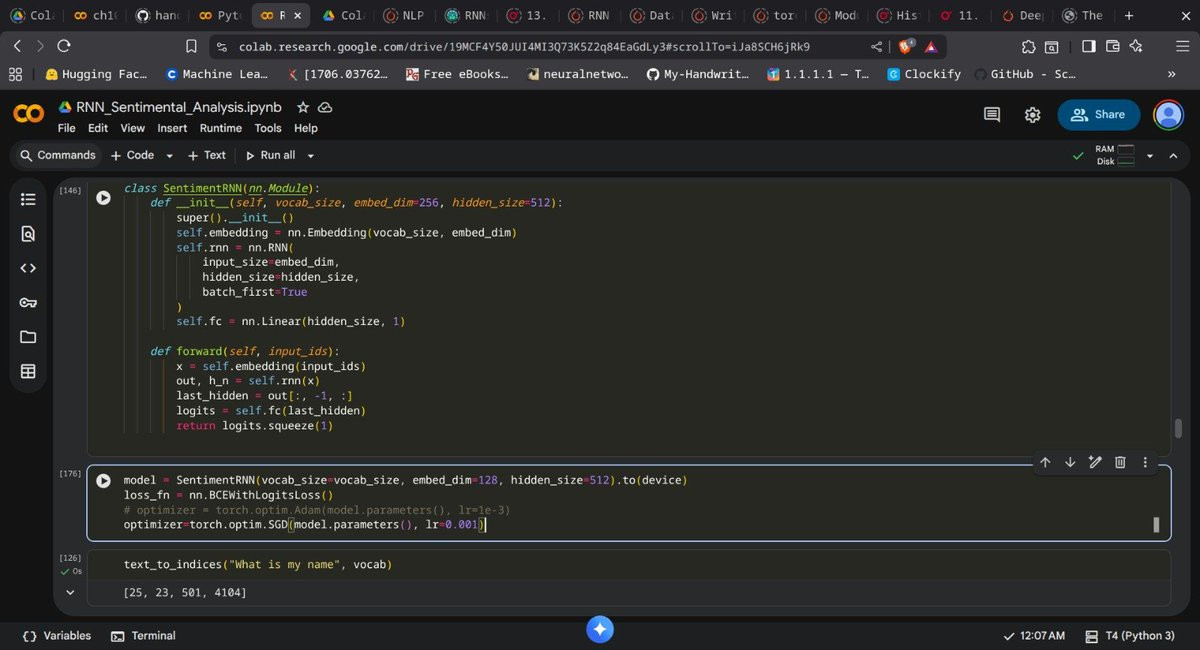Viewport: 1200px width, 650px height.
Task: Open the find and replace panel
Action: 28,234
